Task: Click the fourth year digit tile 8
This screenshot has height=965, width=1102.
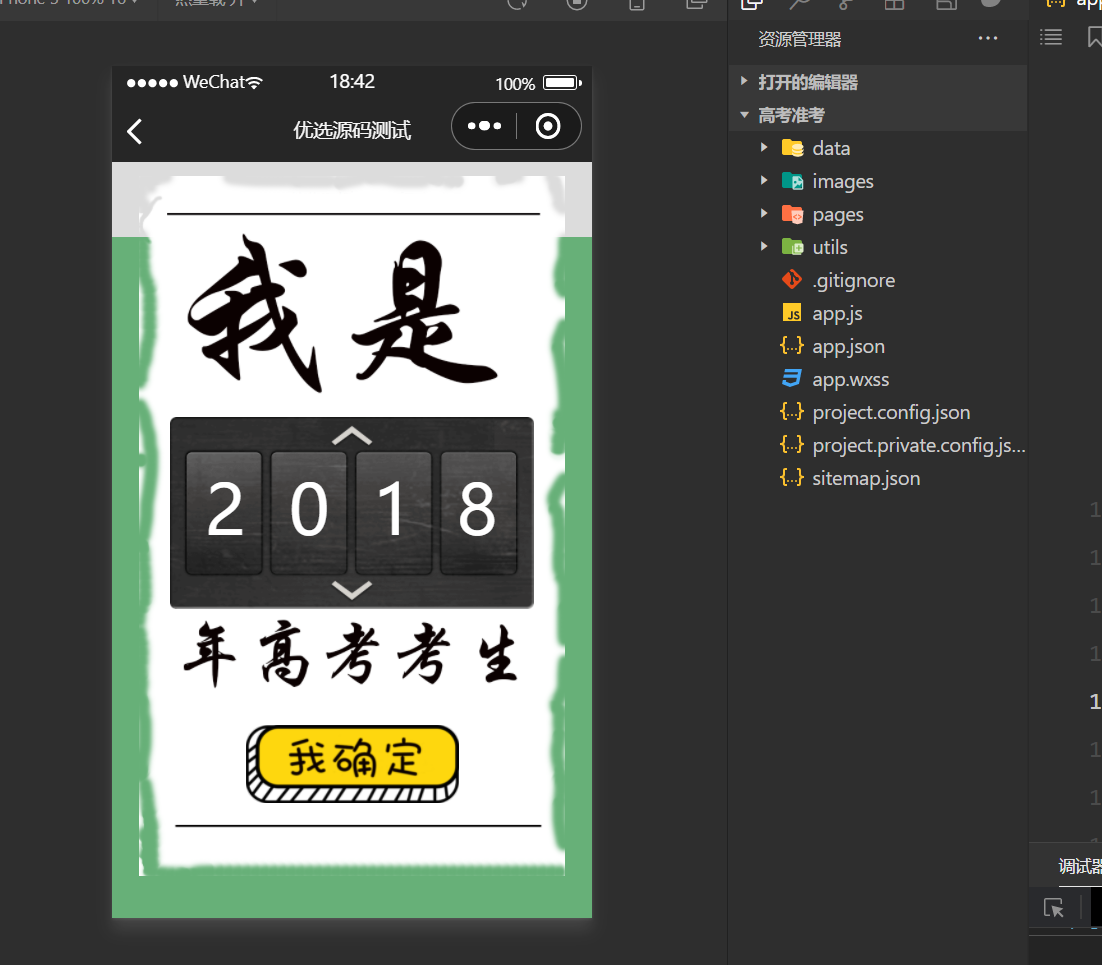Action: pos(479,512)
